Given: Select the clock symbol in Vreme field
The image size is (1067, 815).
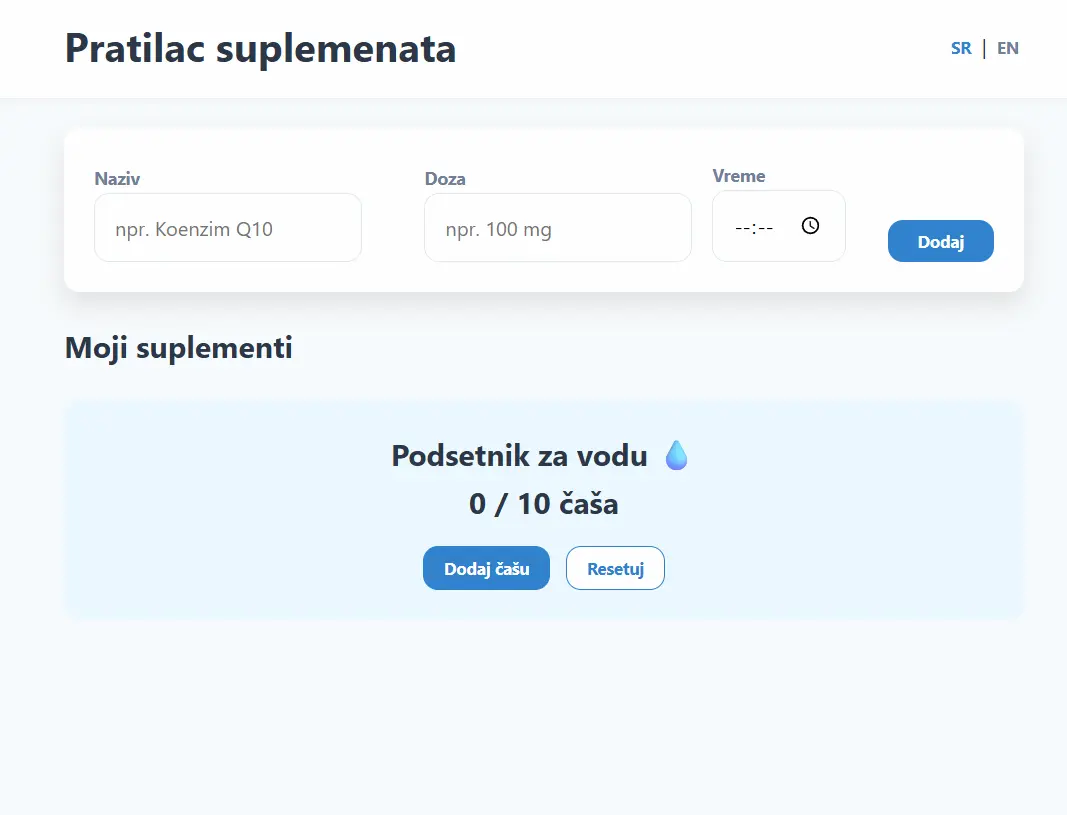Looking at the screenshot, I should point(809,225).
